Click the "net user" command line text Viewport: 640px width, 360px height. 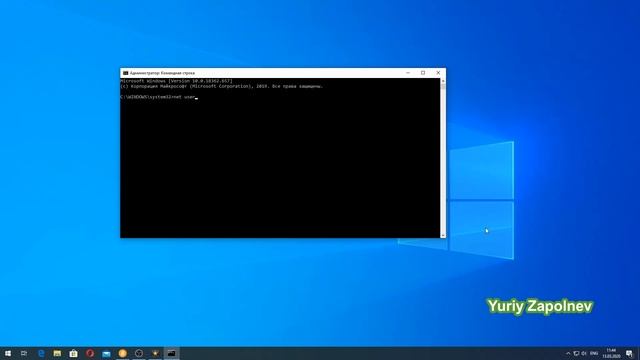click(184, 97)
